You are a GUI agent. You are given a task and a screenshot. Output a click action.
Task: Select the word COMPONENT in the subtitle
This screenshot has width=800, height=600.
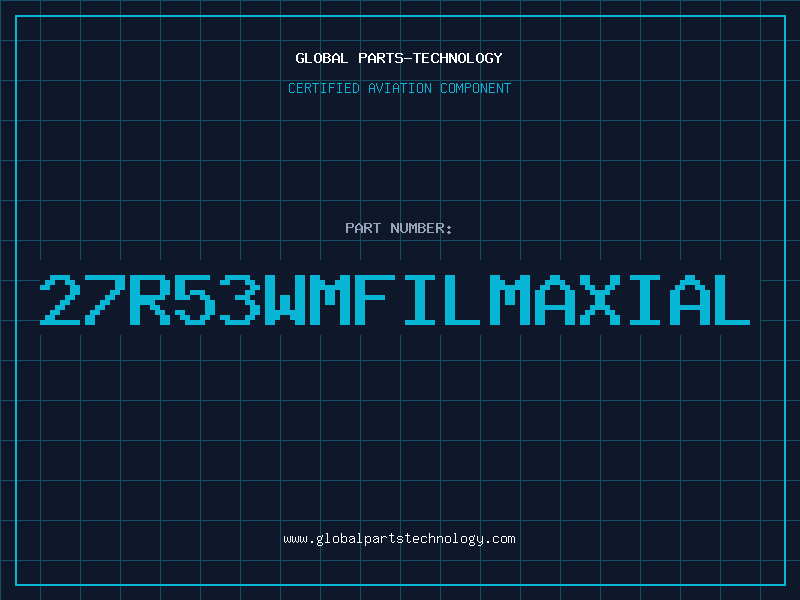point(475,88)
